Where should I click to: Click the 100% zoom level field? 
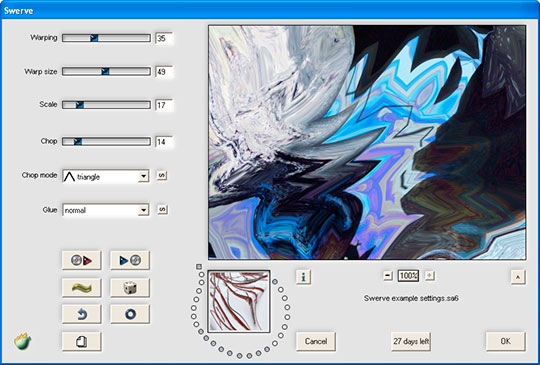click(x=408, y=276)
